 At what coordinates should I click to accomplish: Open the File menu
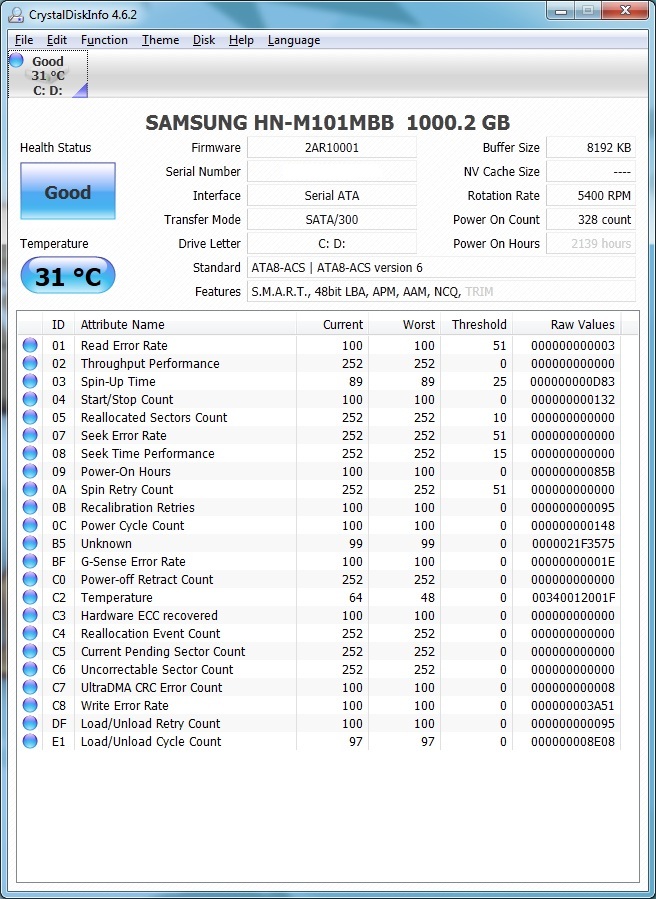tap(24, 40)
